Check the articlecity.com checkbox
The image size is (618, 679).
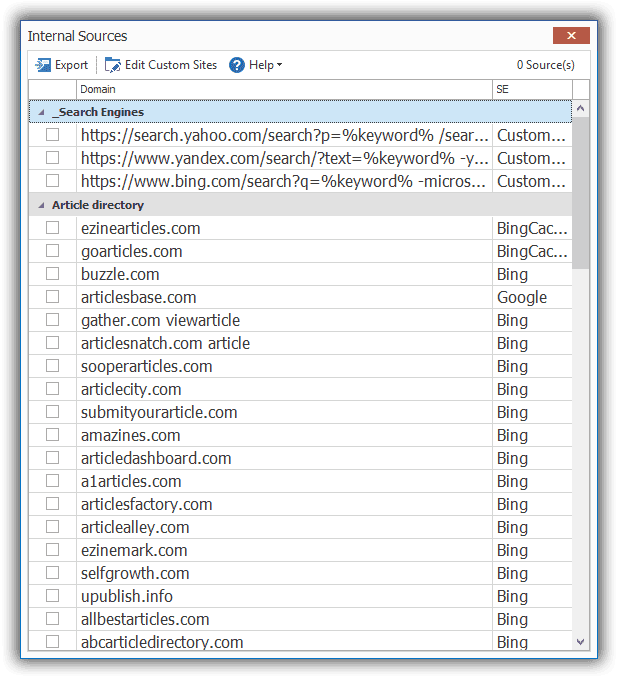tap(52, 388)
